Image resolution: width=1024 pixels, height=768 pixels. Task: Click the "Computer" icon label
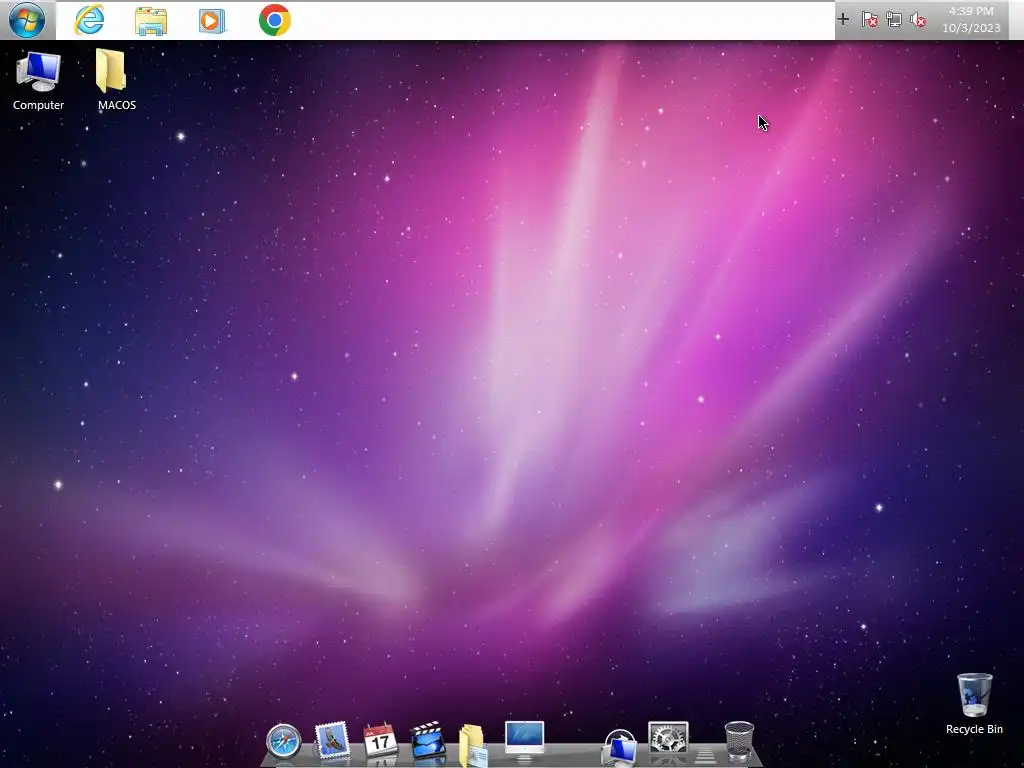(39, 105)
